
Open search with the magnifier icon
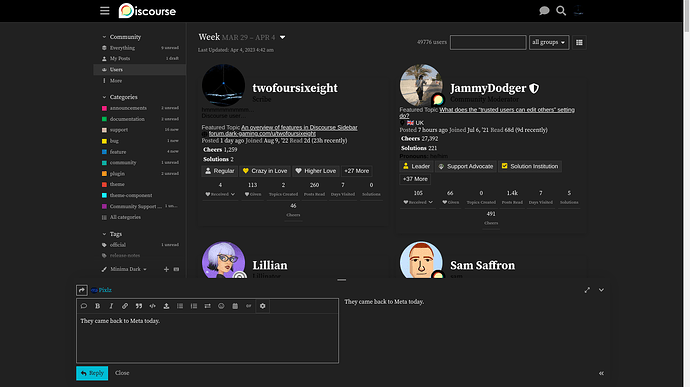click(x=561, y=11)
